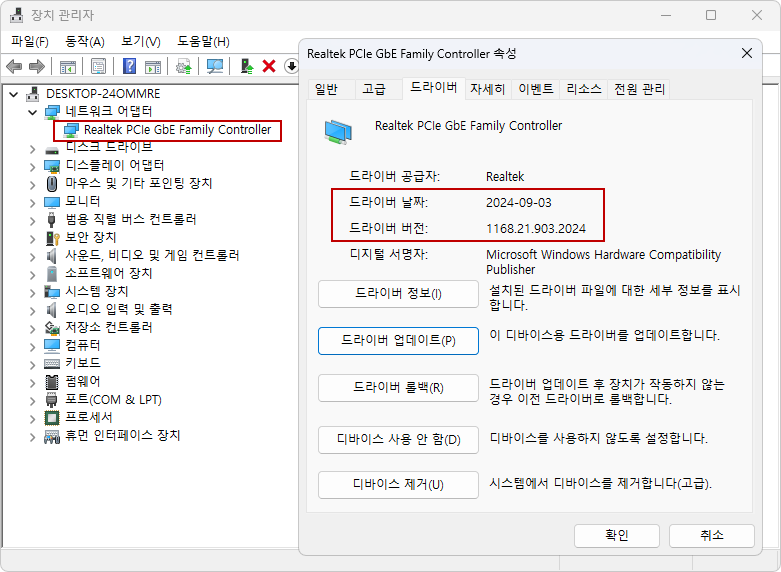
Task: Click the driver provider value Realtek
Action: [x=505, y=177]
